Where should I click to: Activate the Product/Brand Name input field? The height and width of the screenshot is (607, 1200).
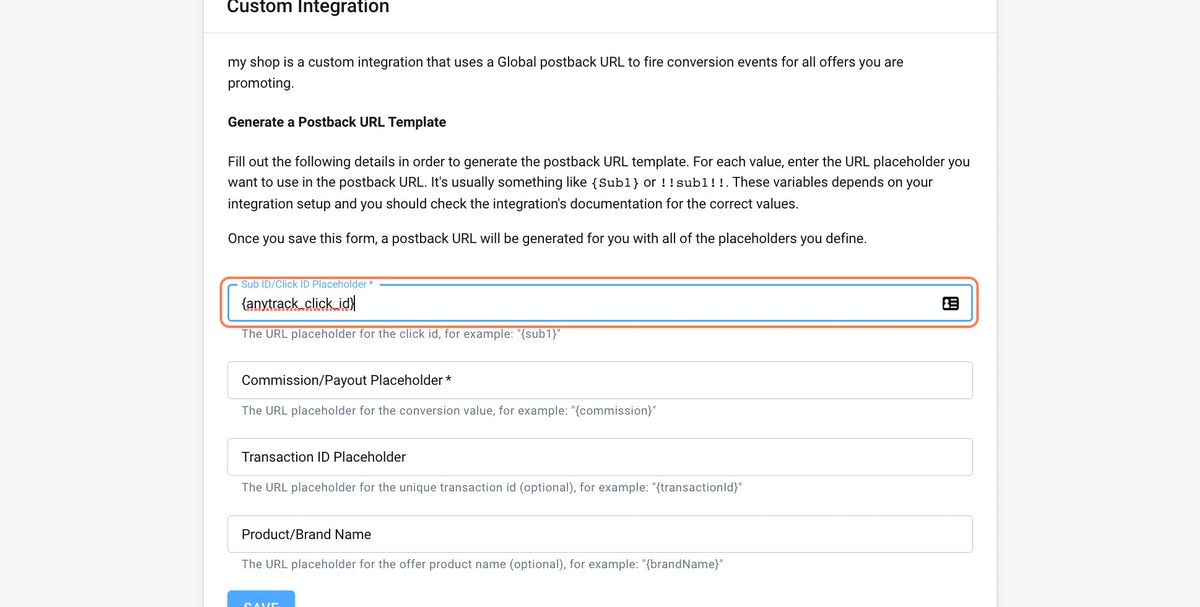pyautogui.click(x=600, y=534)
